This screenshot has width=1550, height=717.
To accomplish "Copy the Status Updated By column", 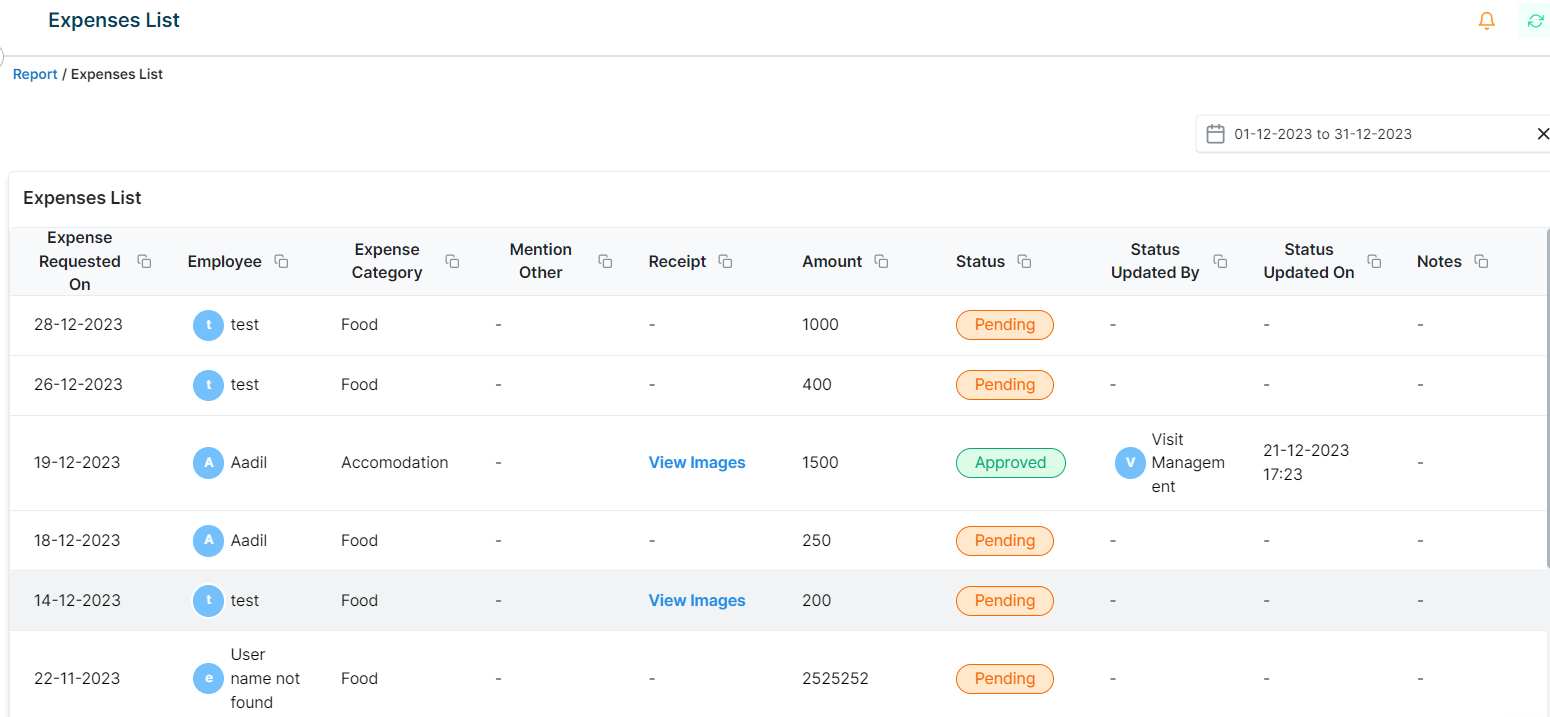I will [x=1220, y=262].
